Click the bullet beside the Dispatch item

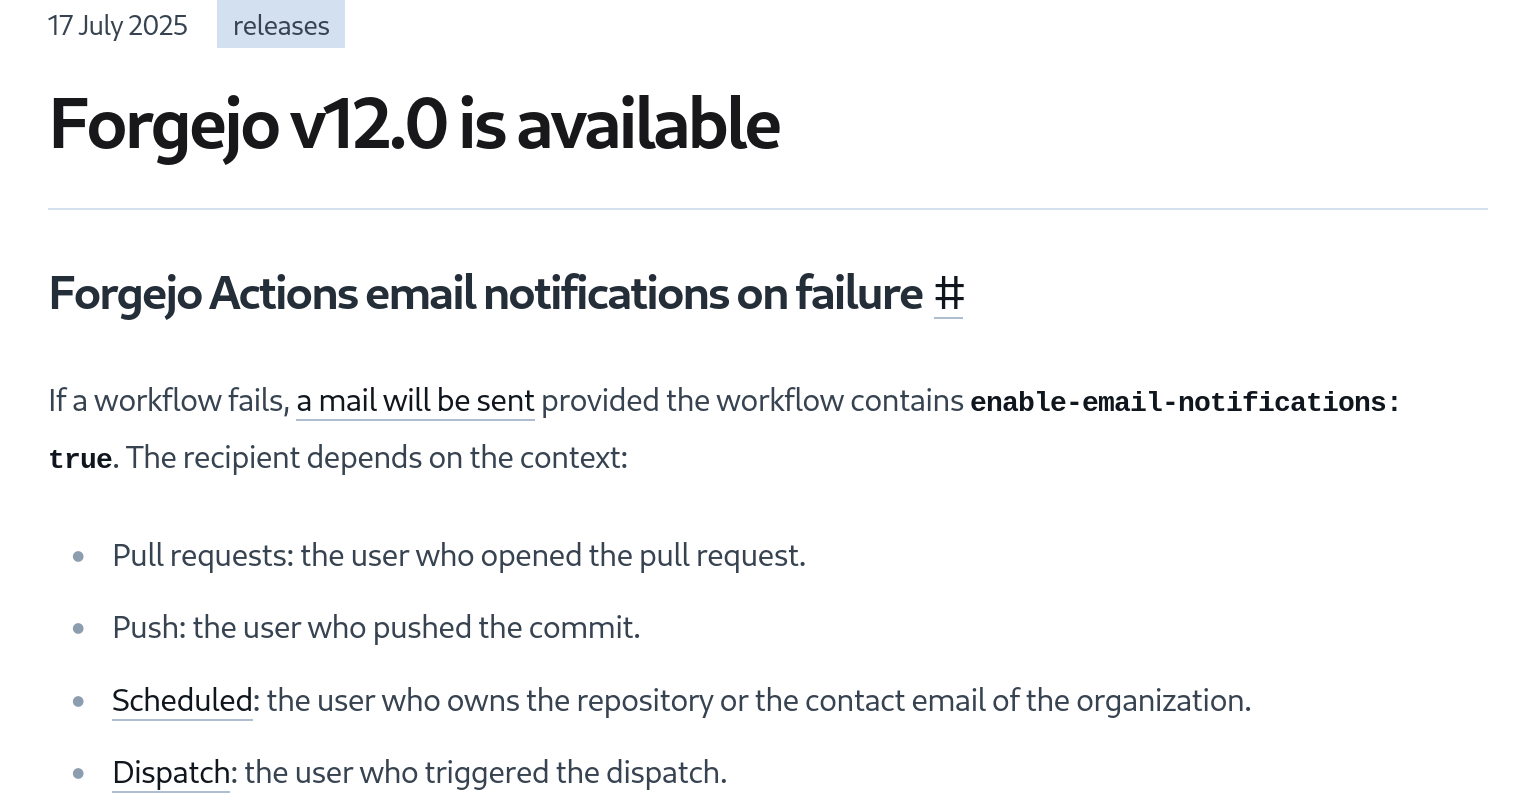click(x=79, y=774)
